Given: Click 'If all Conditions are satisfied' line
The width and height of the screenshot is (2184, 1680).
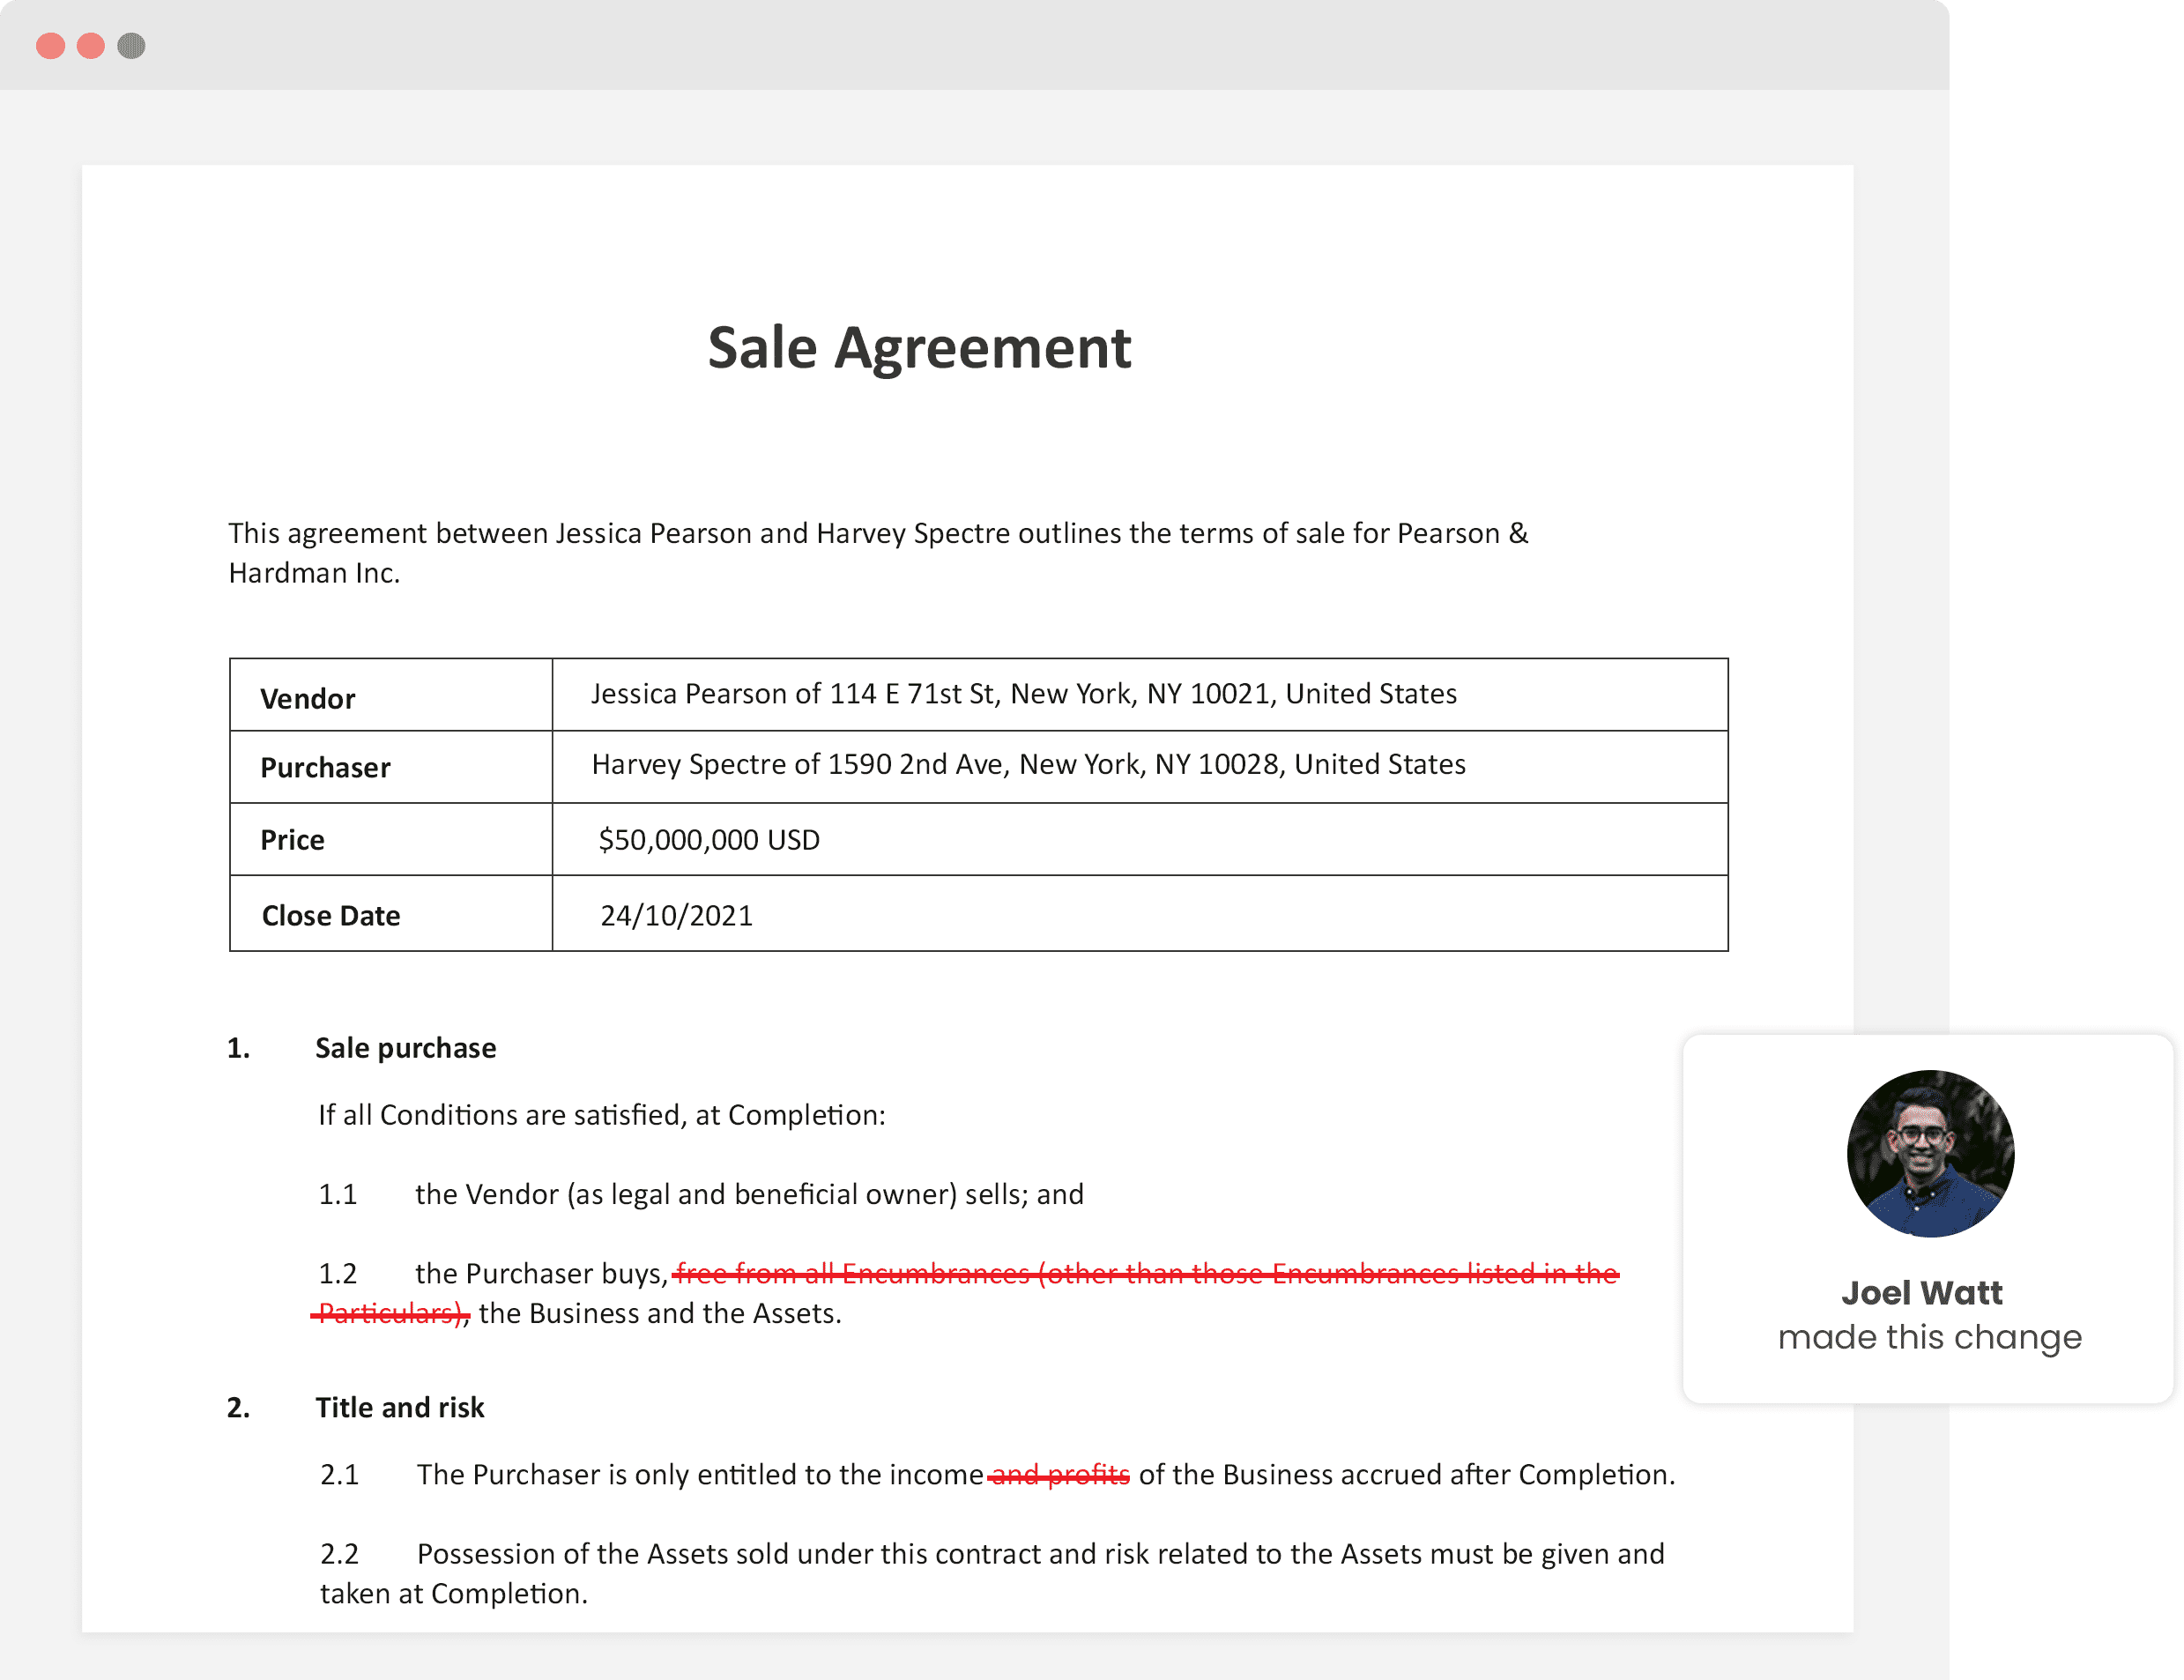Looking at the screenshot, I should [x=602, y=1115].
